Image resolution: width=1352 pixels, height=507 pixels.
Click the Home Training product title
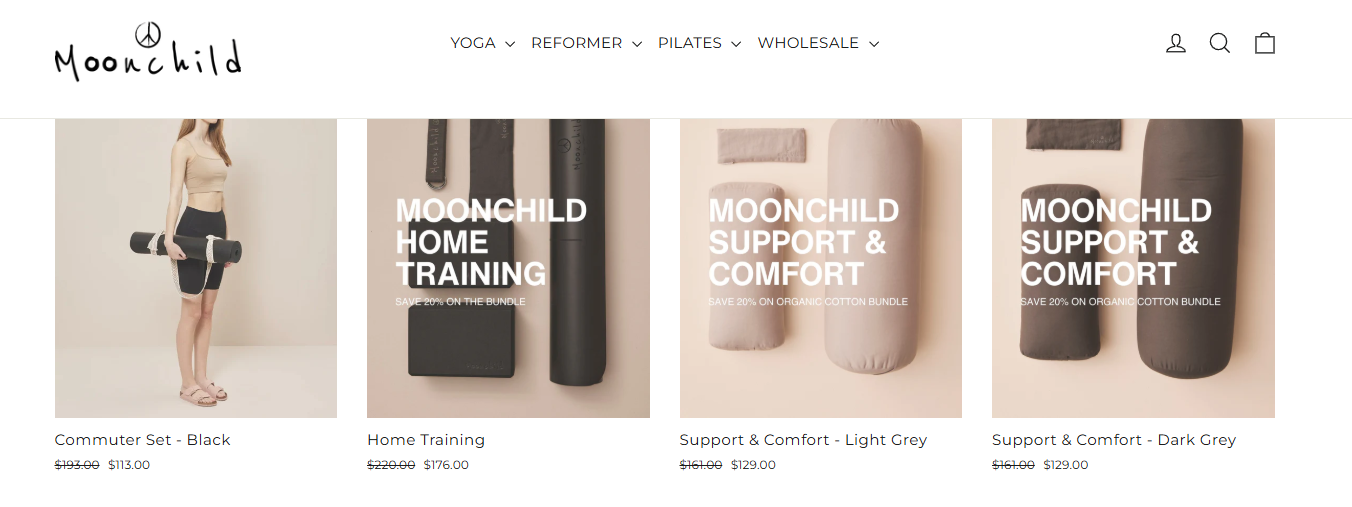point(426,440)
